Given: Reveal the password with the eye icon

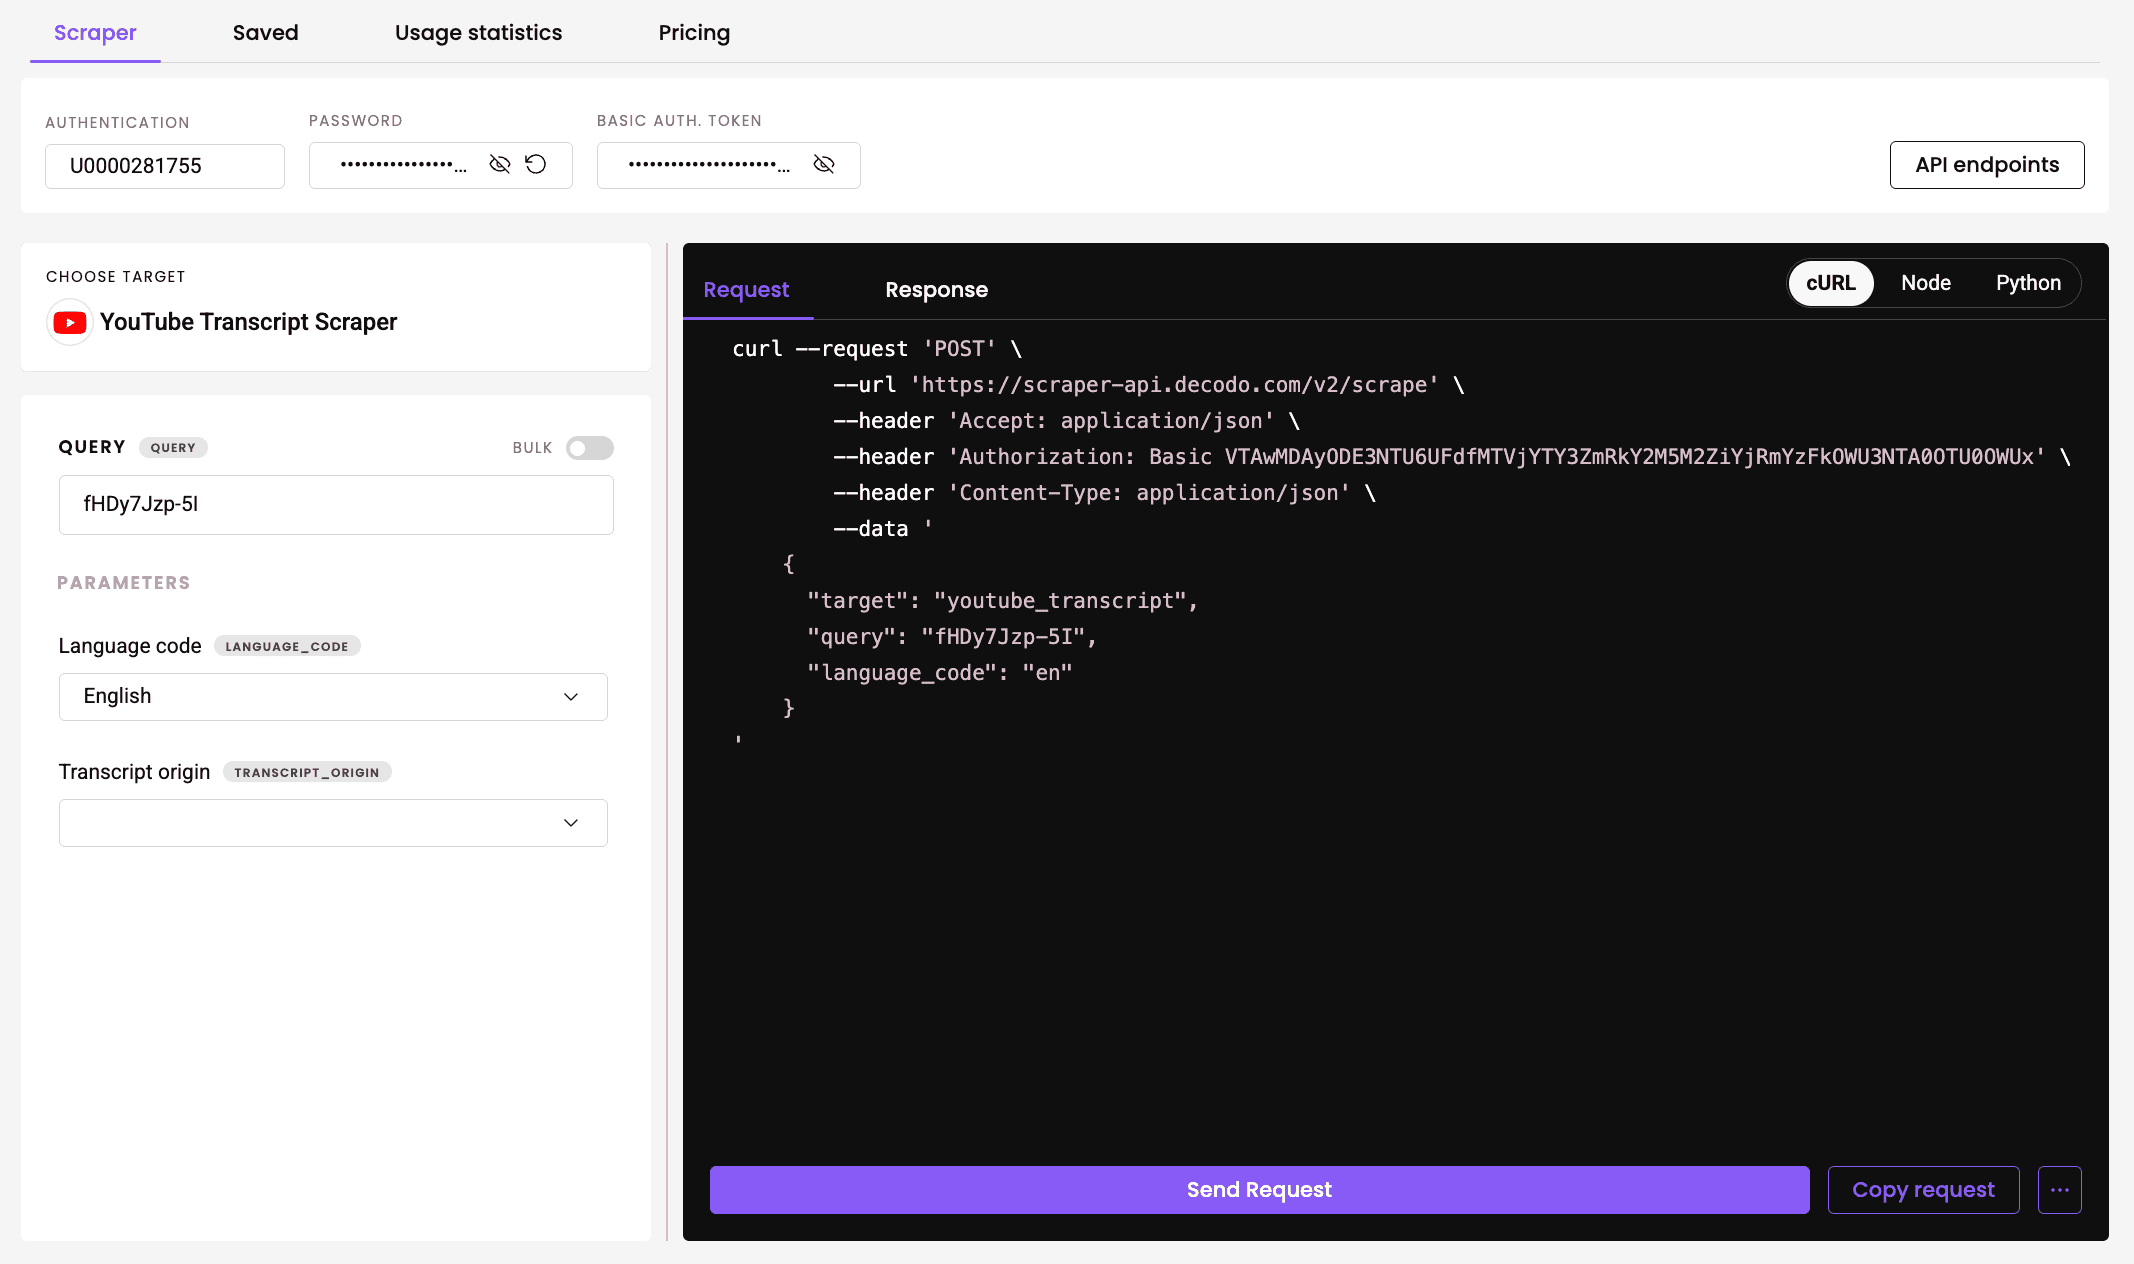Looking at the screenshot, I should [500, 164].
